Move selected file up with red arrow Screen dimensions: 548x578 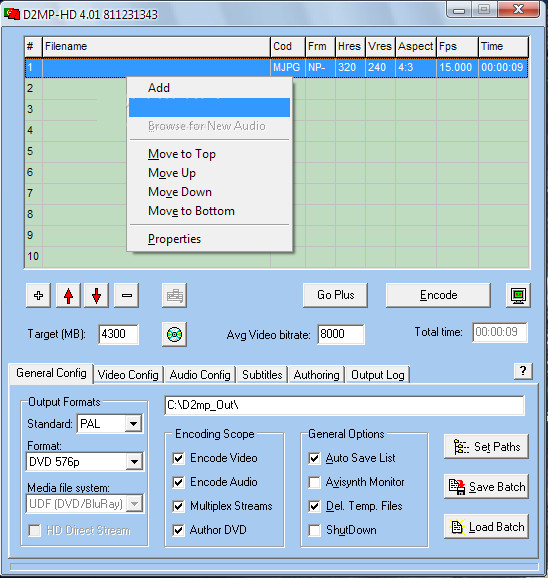click(68, 295)
